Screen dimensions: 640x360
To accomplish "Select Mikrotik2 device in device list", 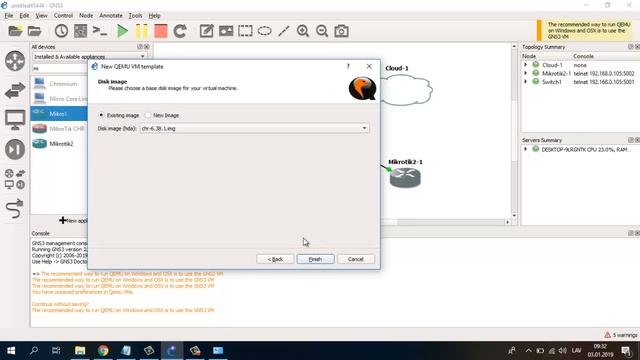I will (x=59, y=144).
